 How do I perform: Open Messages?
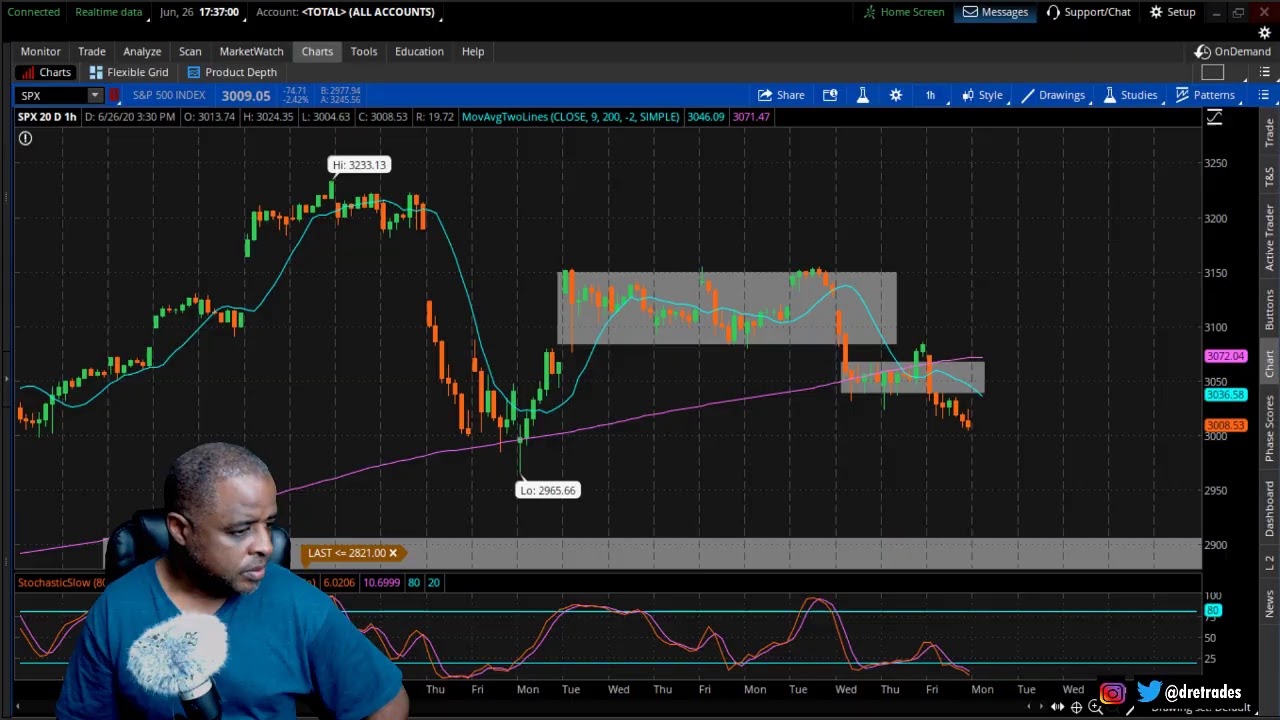995,12
